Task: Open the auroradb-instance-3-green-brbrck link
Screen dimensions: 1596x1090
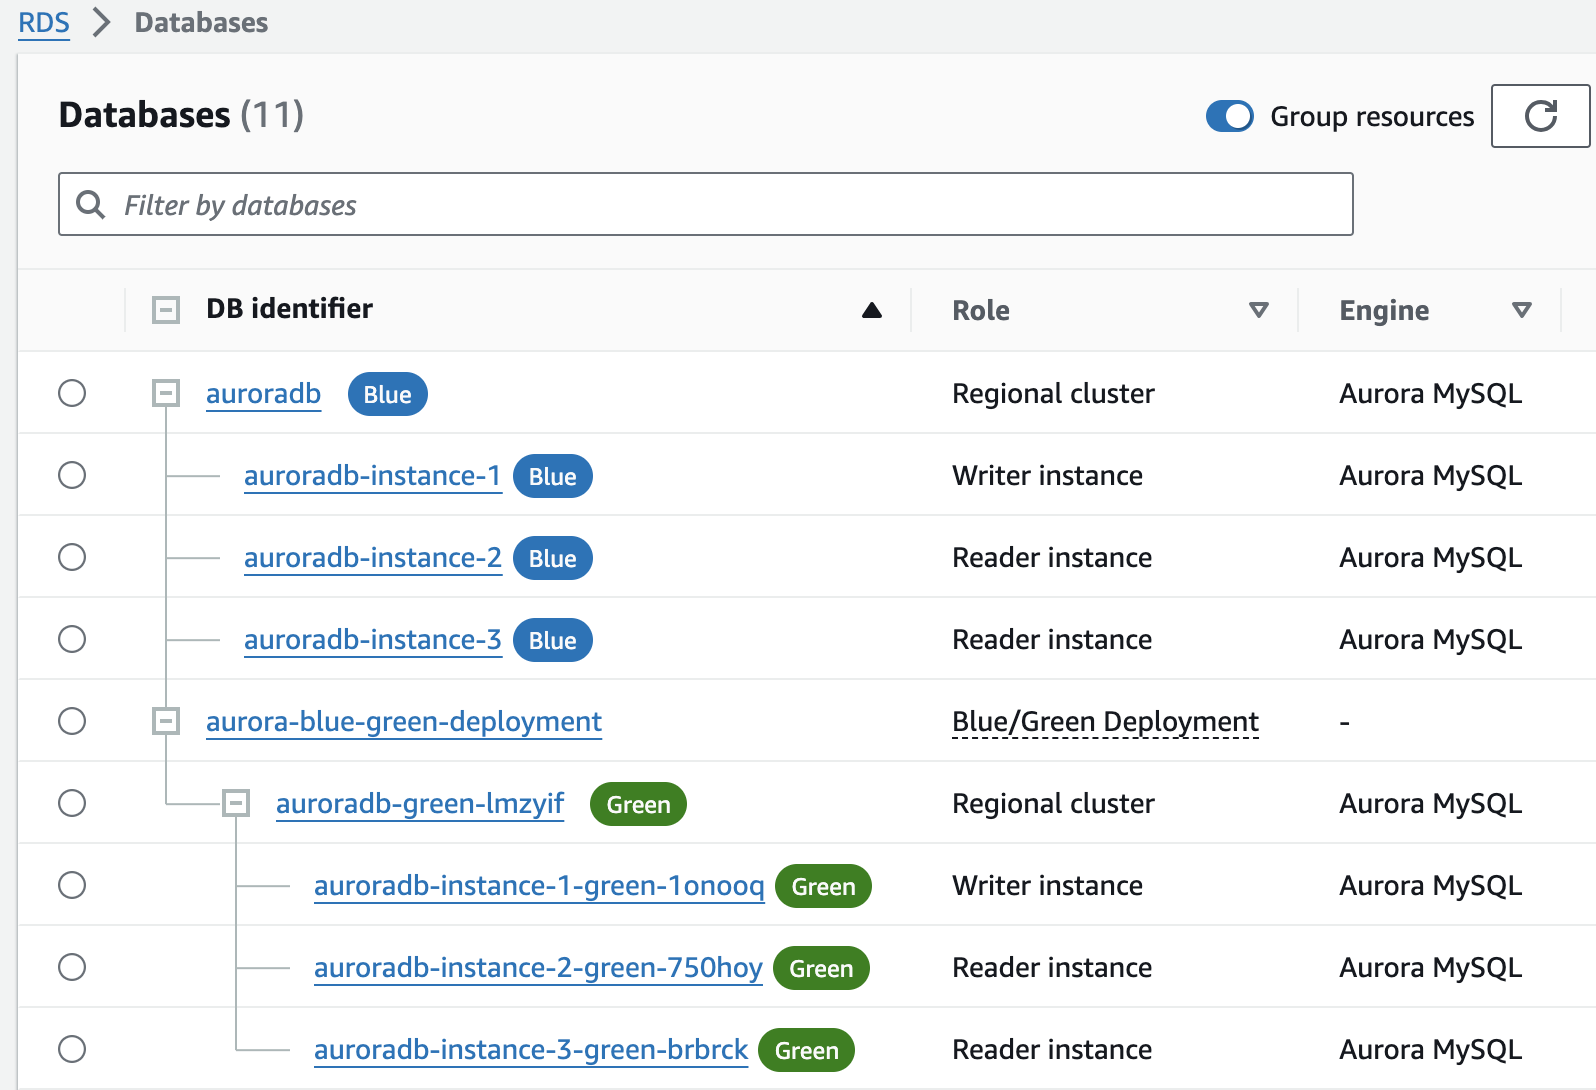Action: point(530,1050)
